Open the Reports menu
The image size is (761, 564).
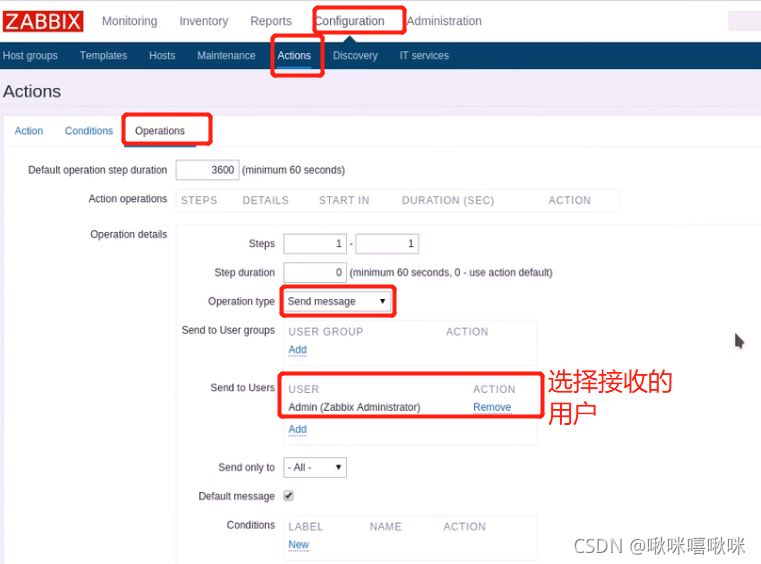tap(271, 21)
